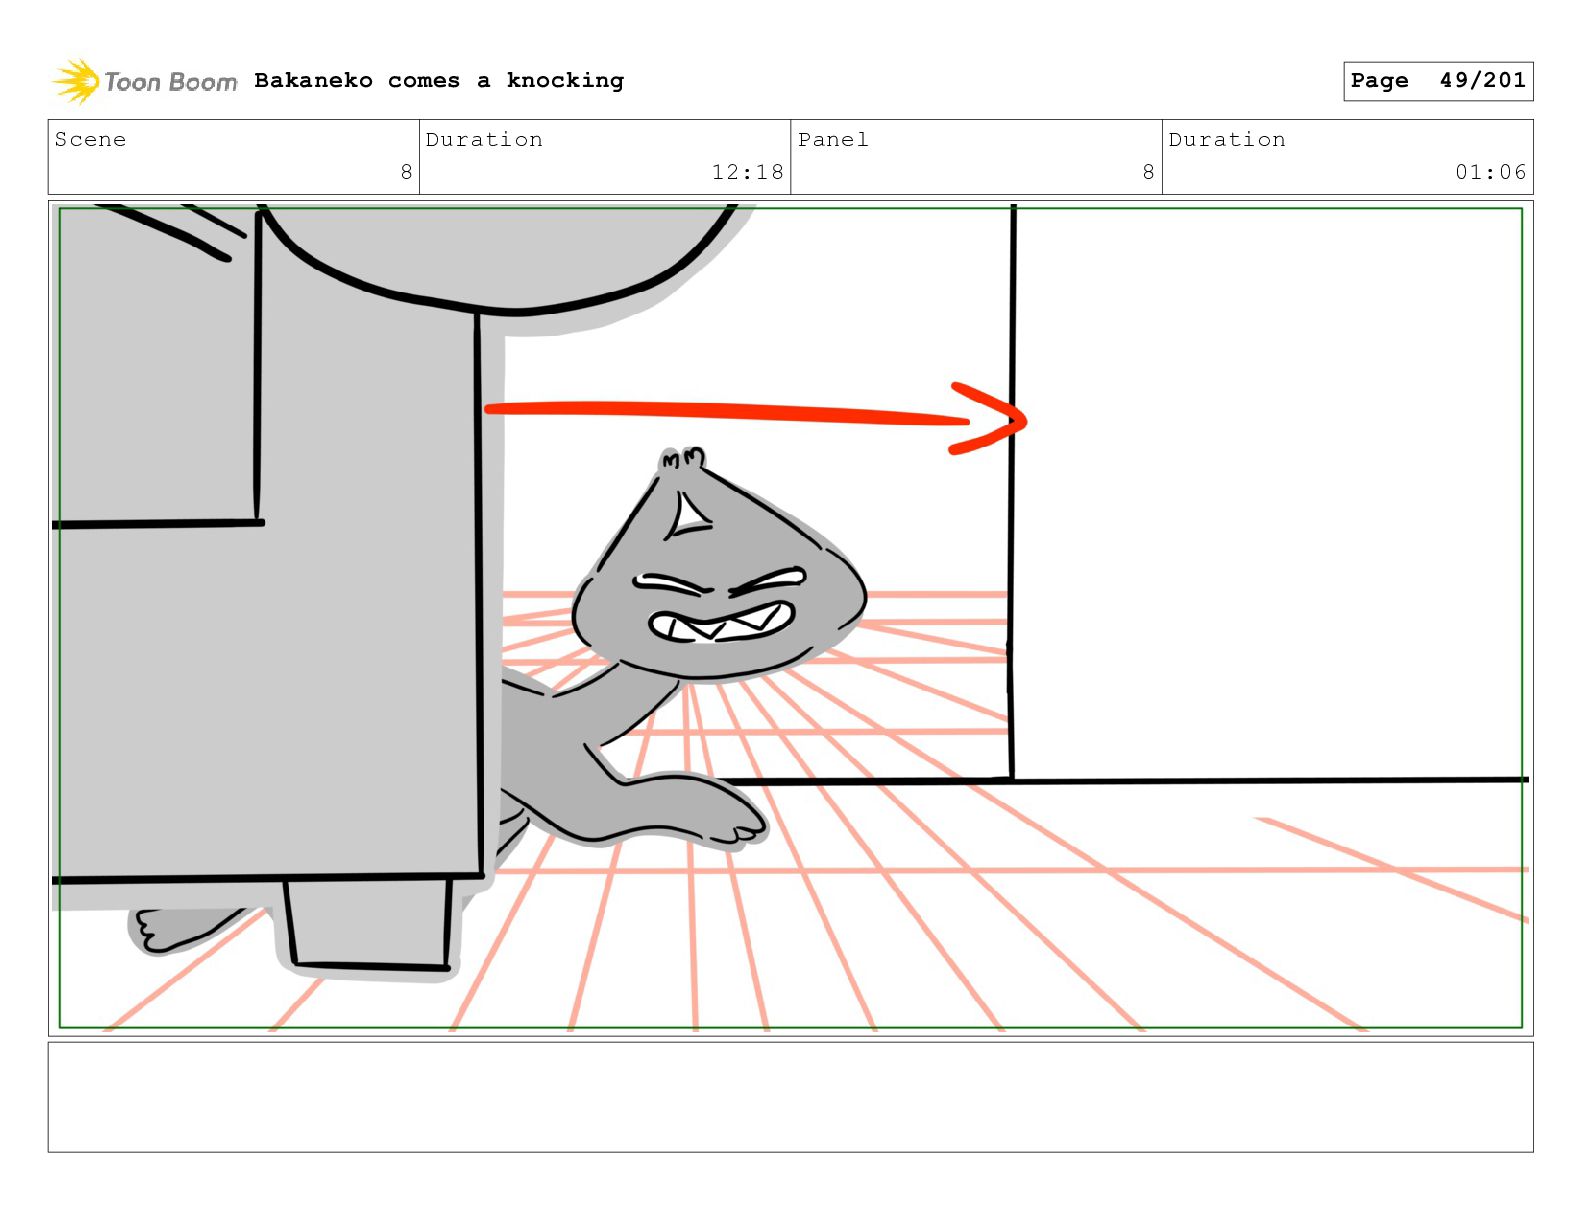Click the 'Scene' header label
Image resolution: width=1584 pixels, height=1224 pixels.
(91, 140)
